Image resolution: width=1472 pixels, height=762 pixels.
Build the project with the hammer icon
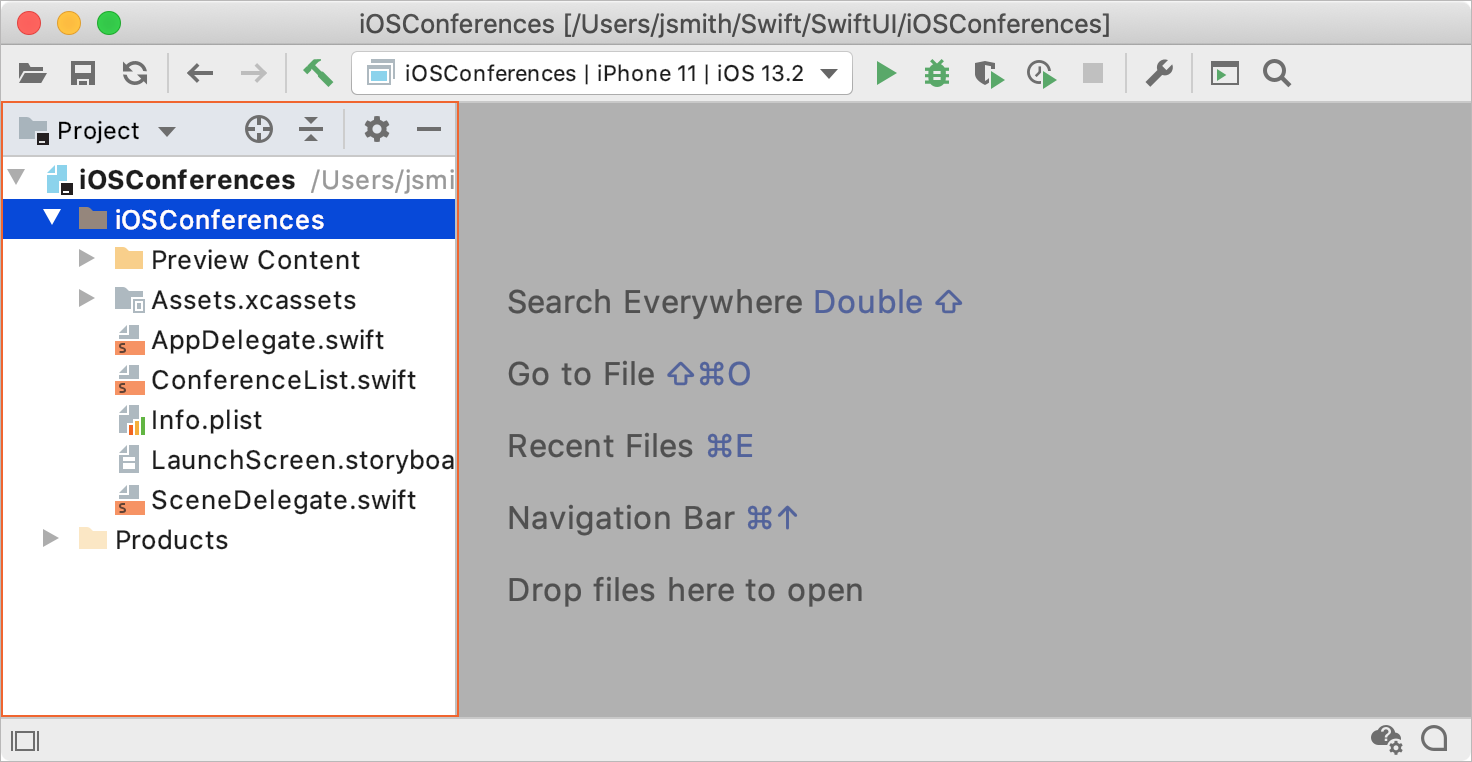(318, 73)
